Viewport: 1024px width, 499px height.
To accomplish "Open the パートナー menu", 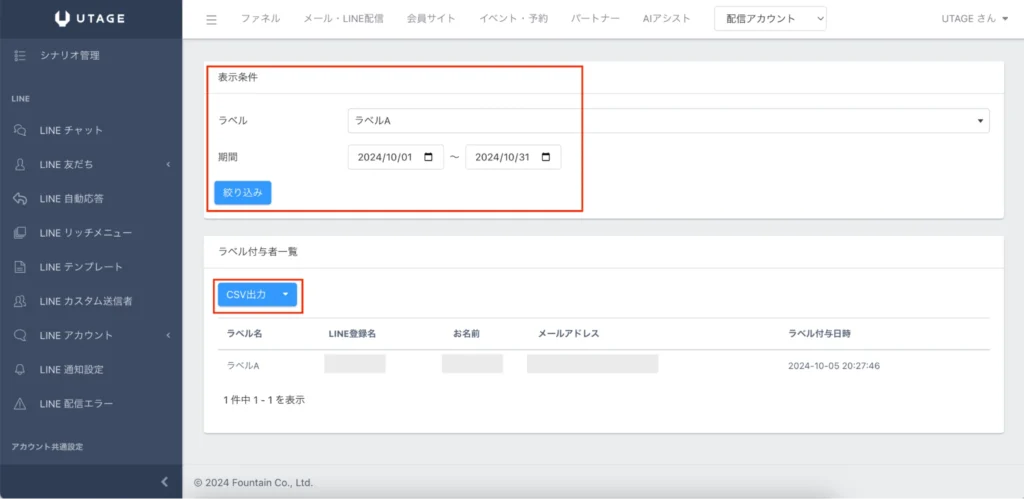I will pyautogui.click(x=595, y=19).
